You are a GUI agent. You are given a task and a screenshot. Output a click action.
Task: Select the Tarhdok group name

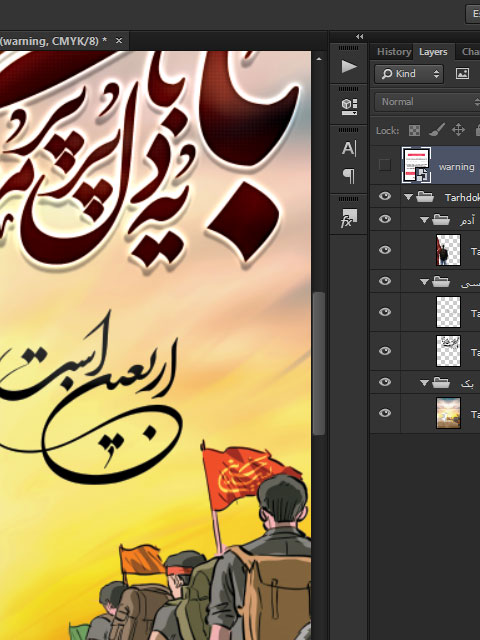tap(462, 198)
